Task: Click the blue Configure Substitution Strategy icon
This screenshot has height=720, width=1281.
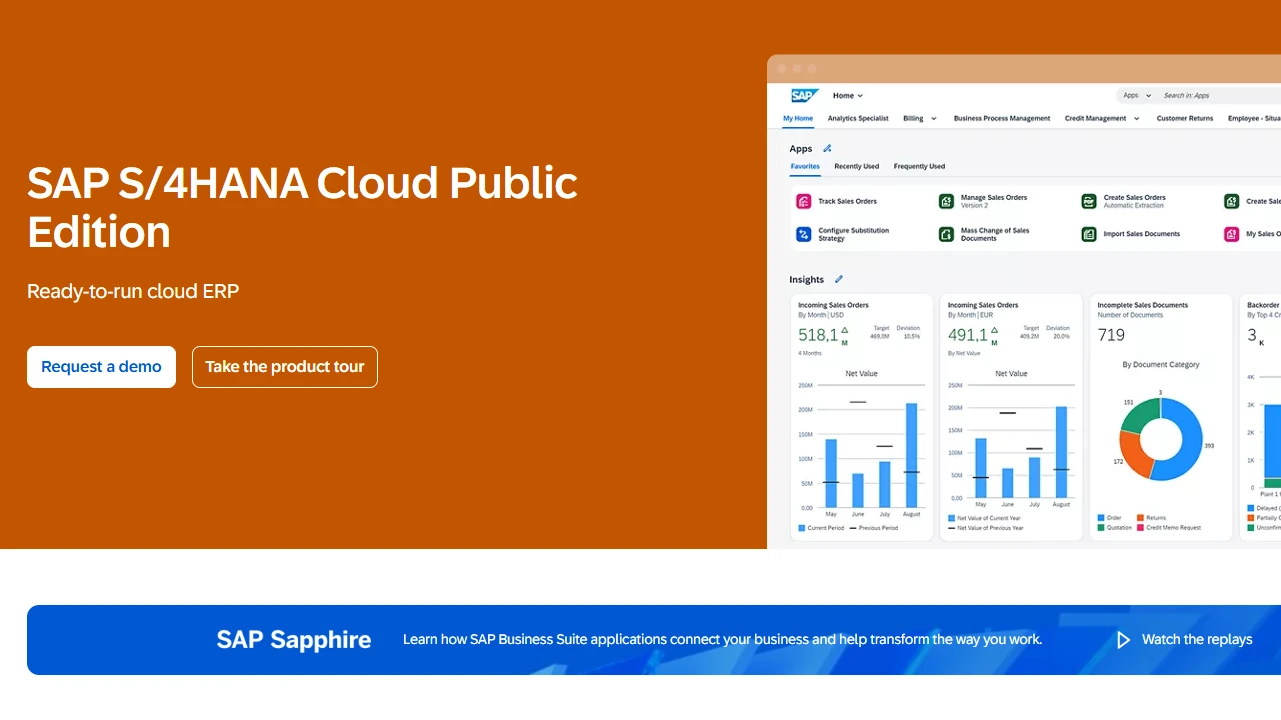Action: click(x=804, y=235)
